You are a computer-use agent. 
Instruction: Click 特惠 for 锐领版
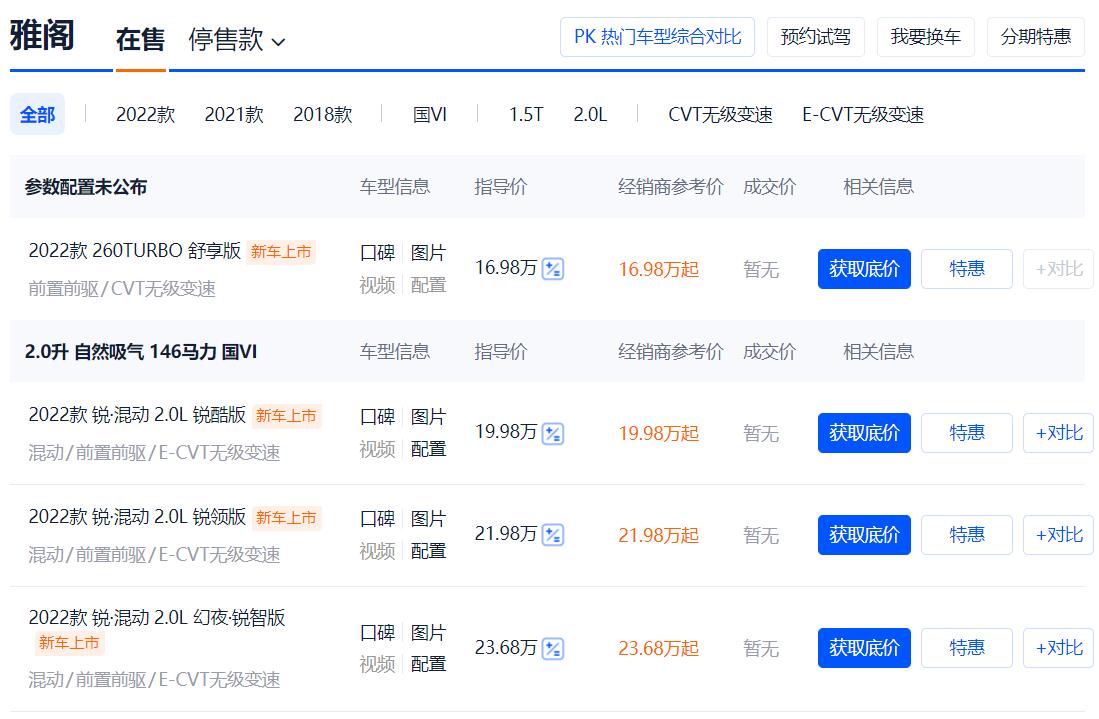click(x=967, y=535)
